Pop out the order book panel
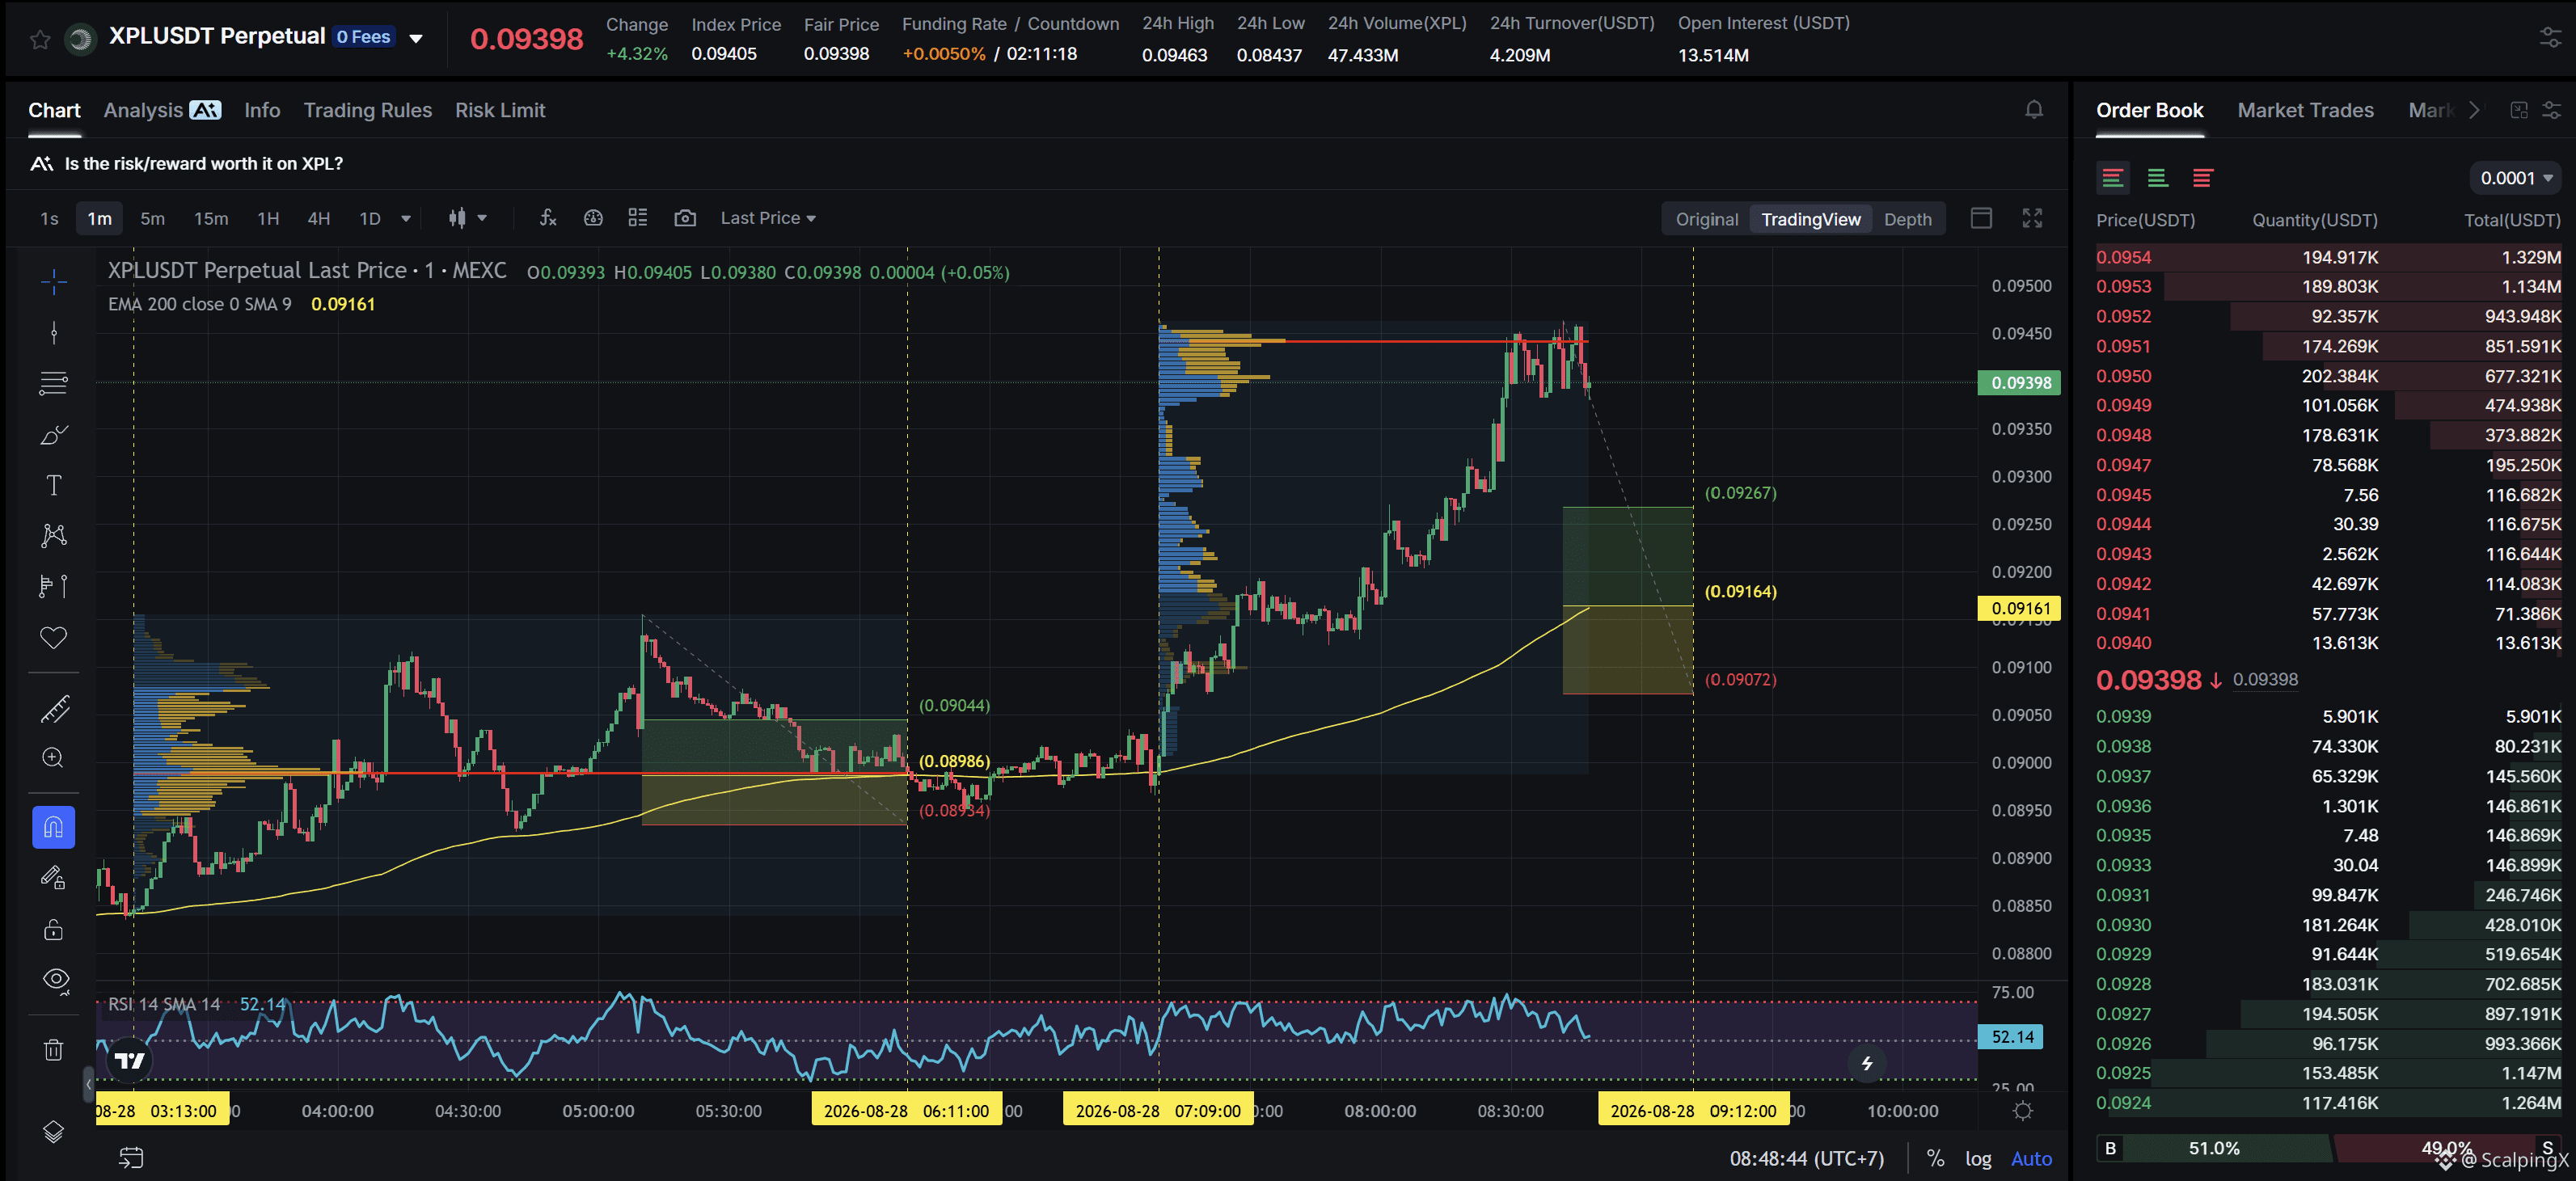The image size is (2576, 1181). pos(2519,110)
